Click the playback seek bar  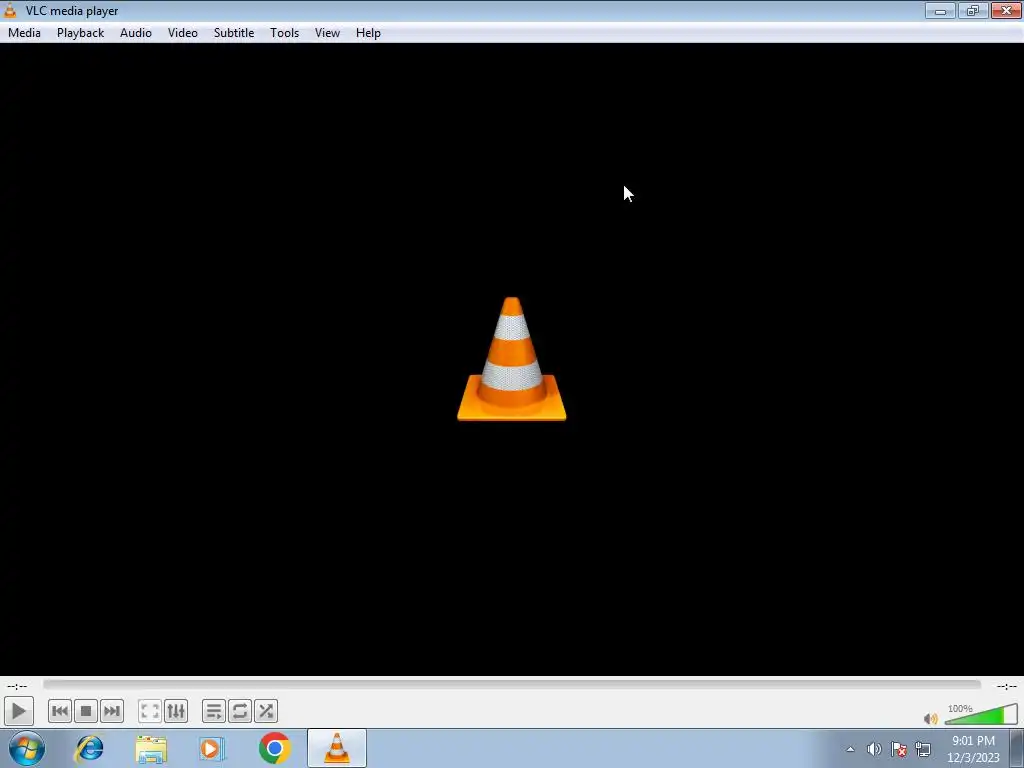pyautogui.click(x=512, y=685)
